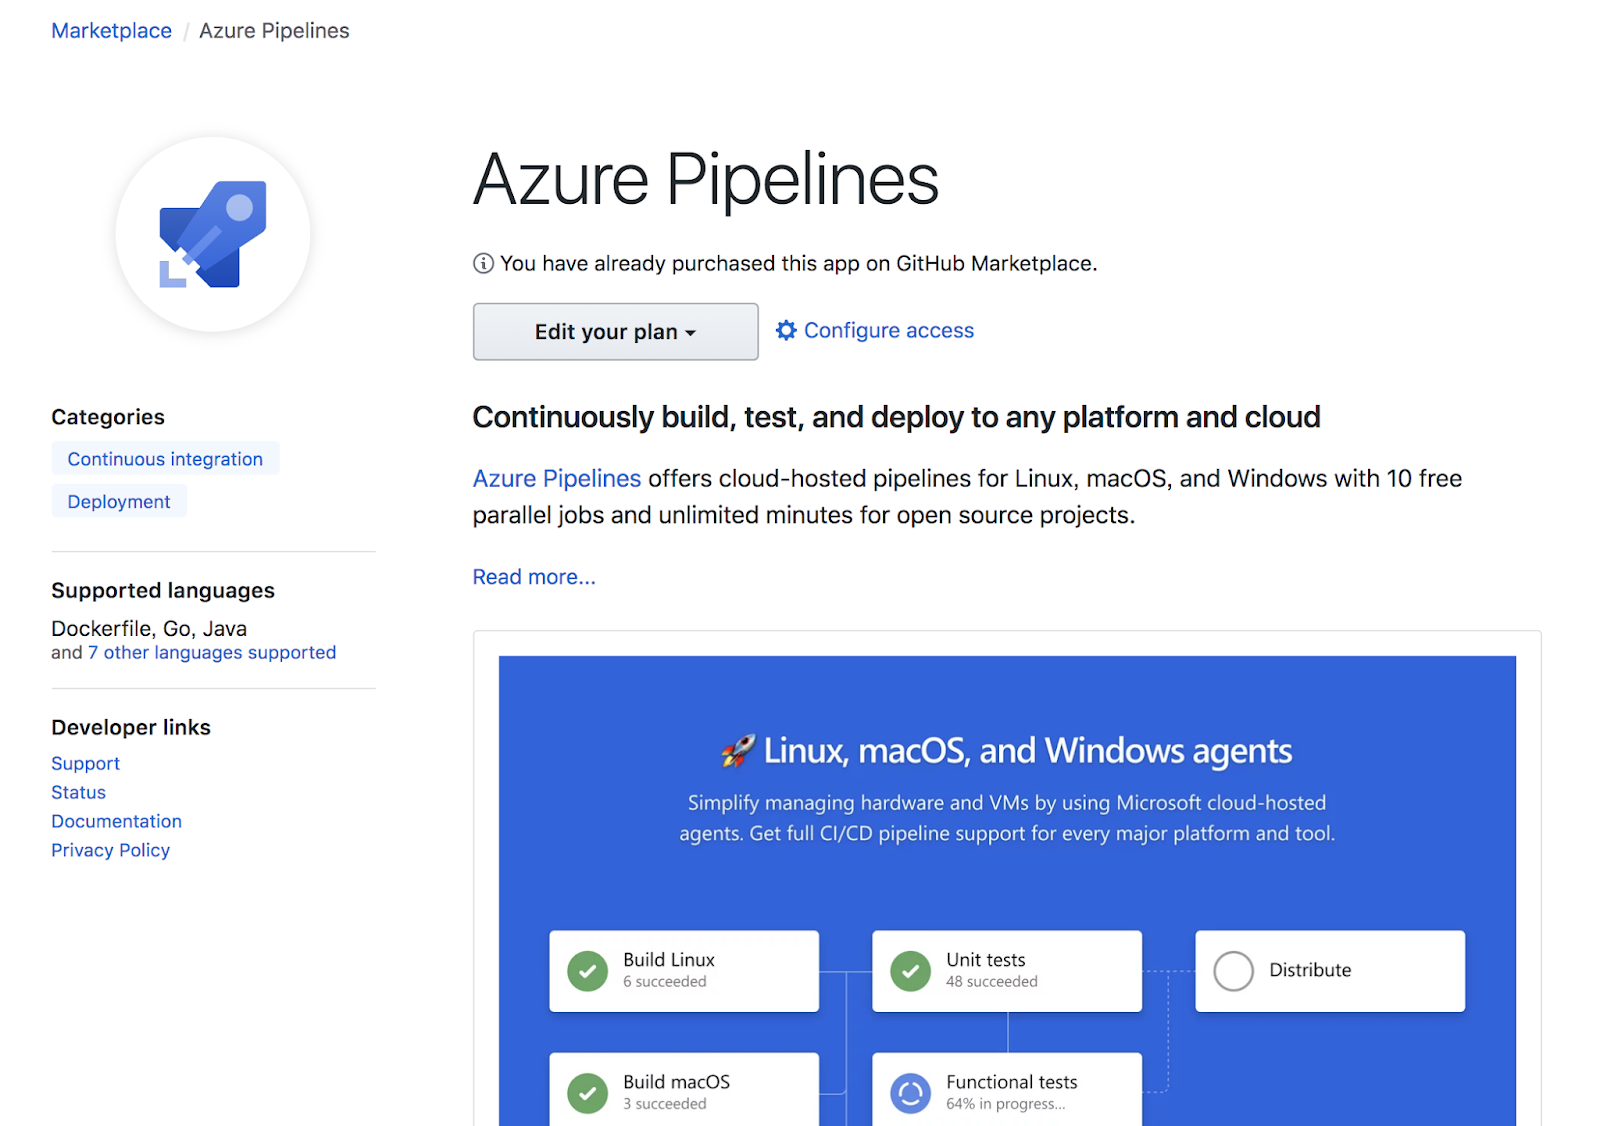Click the info icon beside the purchase notice

pyautogui.click(x=483, y=263)
